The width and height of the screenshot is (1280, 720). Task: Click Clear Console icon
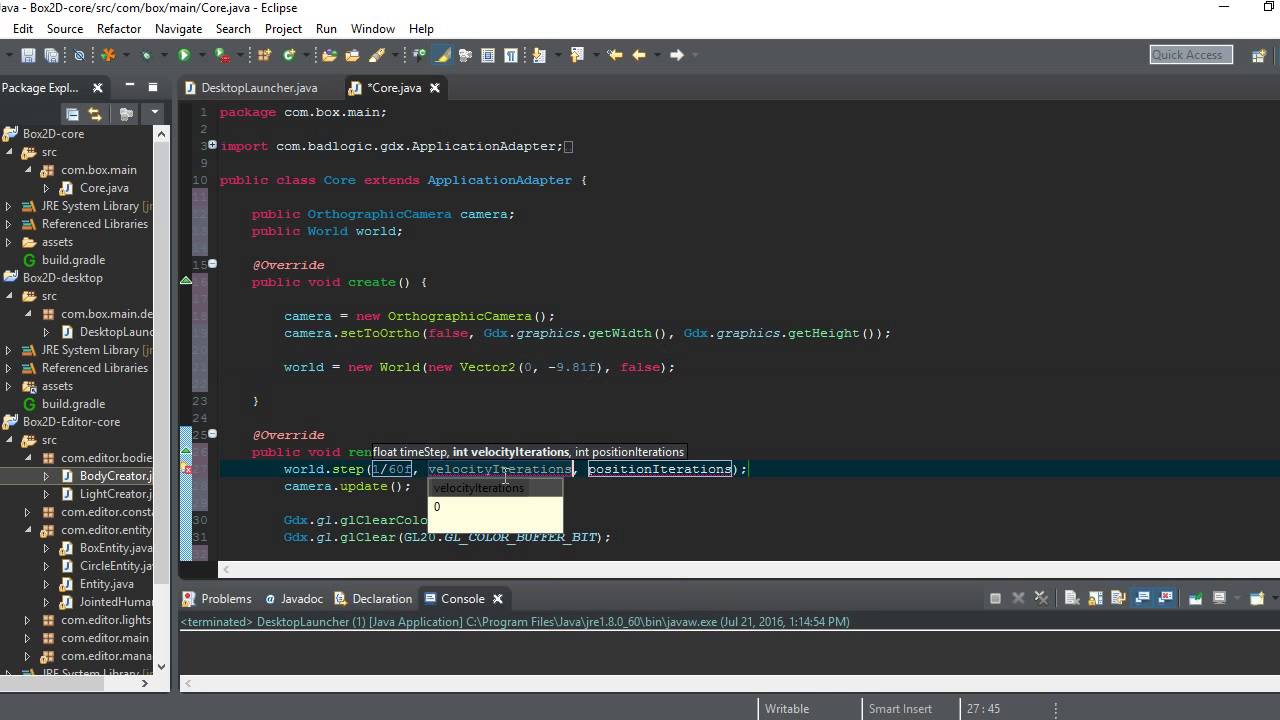[1071, 598]
